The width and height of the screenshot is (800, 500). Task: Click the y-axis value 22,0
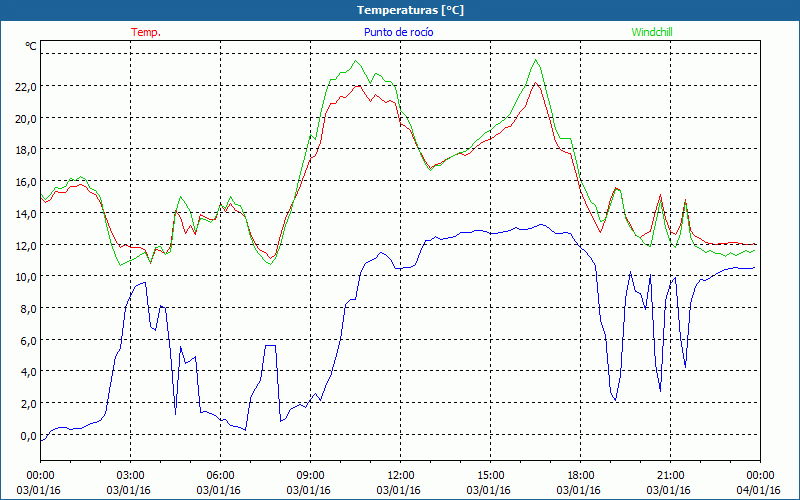click(x=25, y=87)
